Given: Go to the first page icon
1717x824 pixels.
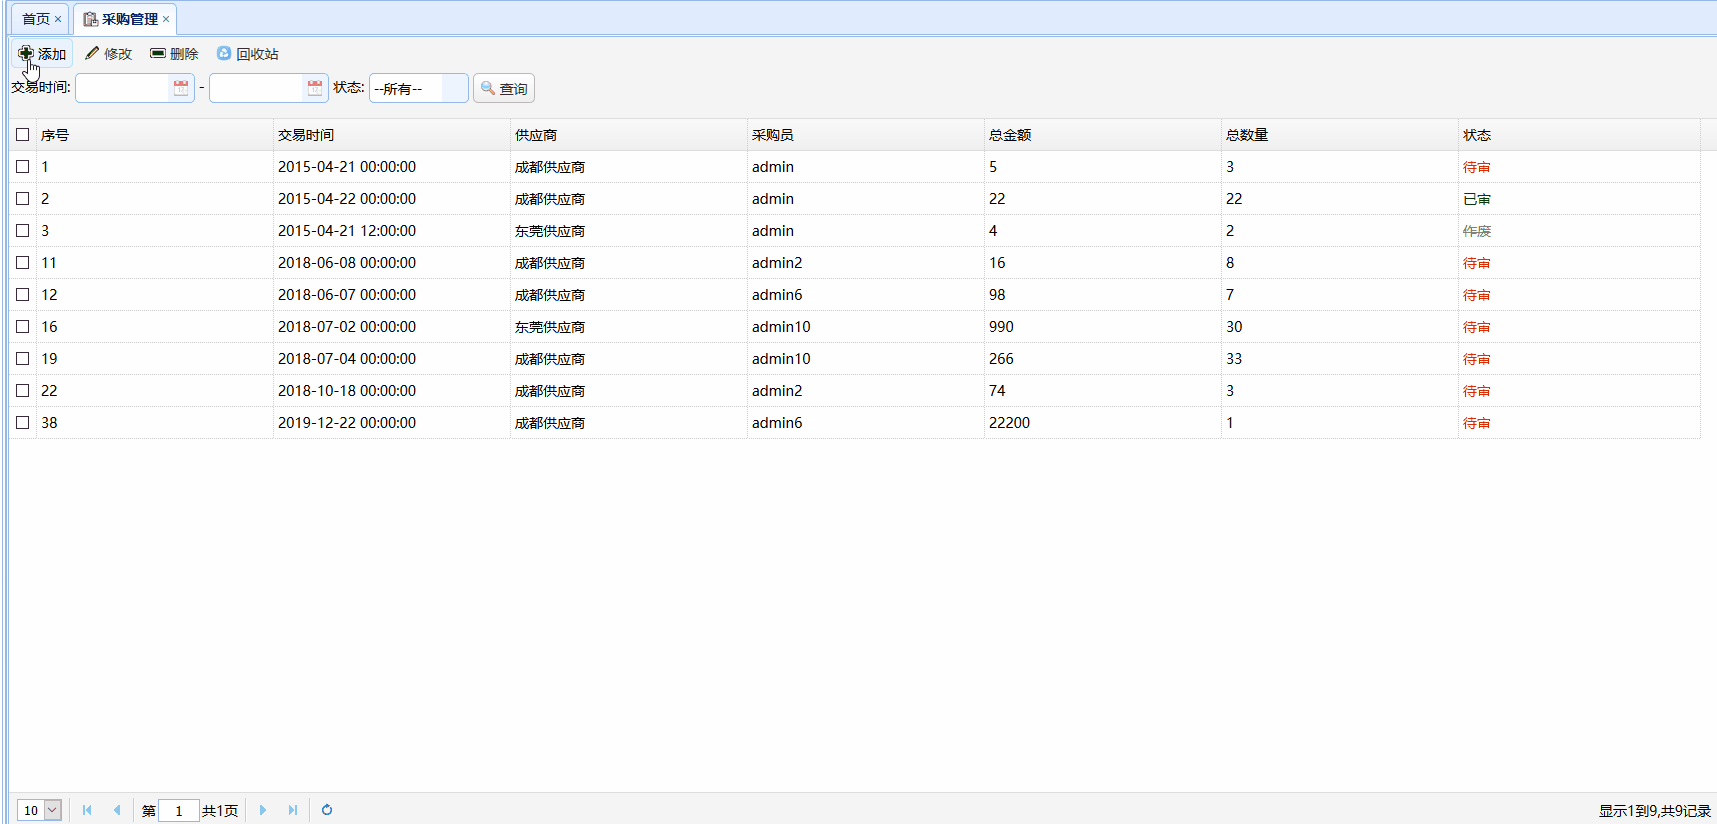Looking at the screenshot, I should tap(87, 810).
